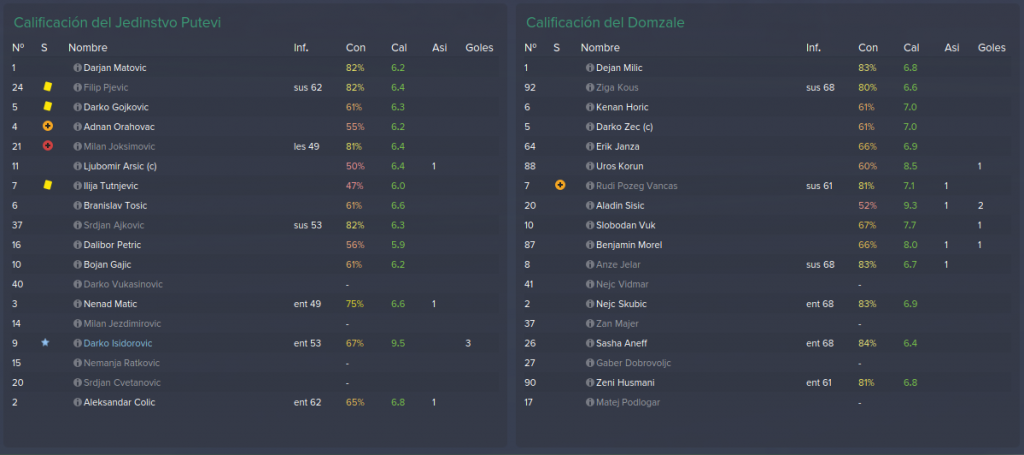Select the Aleksandar Colic row name
The height and width of the screenshot is (455, 1024).
(x=120, y=402)
